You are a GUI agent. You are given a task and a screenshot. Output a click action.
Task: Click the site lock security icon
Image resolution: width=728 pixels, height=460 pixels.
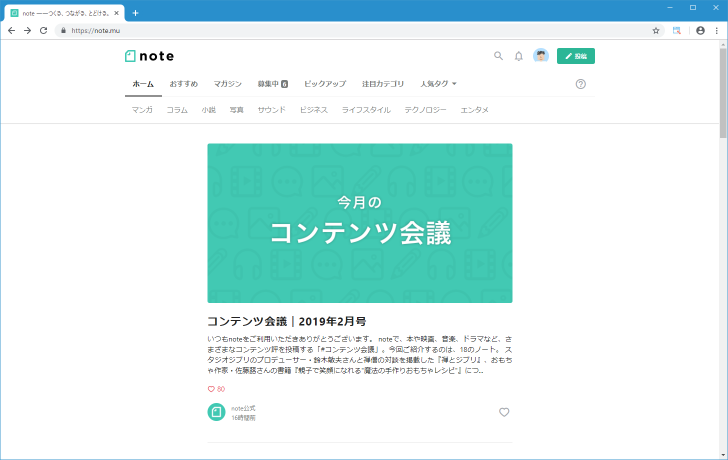[64, 31]
